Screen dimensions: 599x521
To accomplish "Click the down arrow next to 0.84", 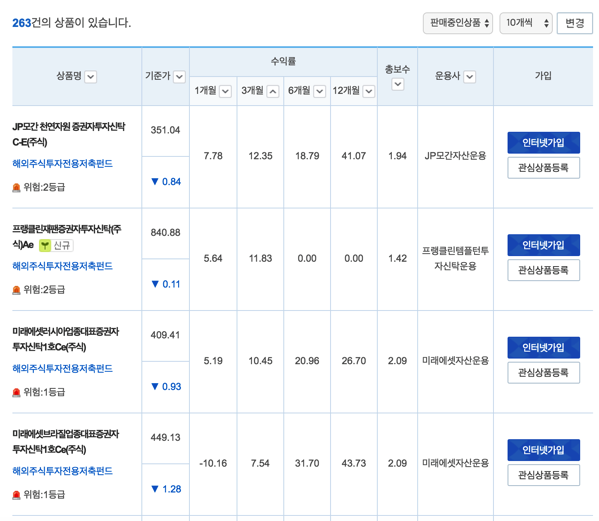I will pos(155,181).
